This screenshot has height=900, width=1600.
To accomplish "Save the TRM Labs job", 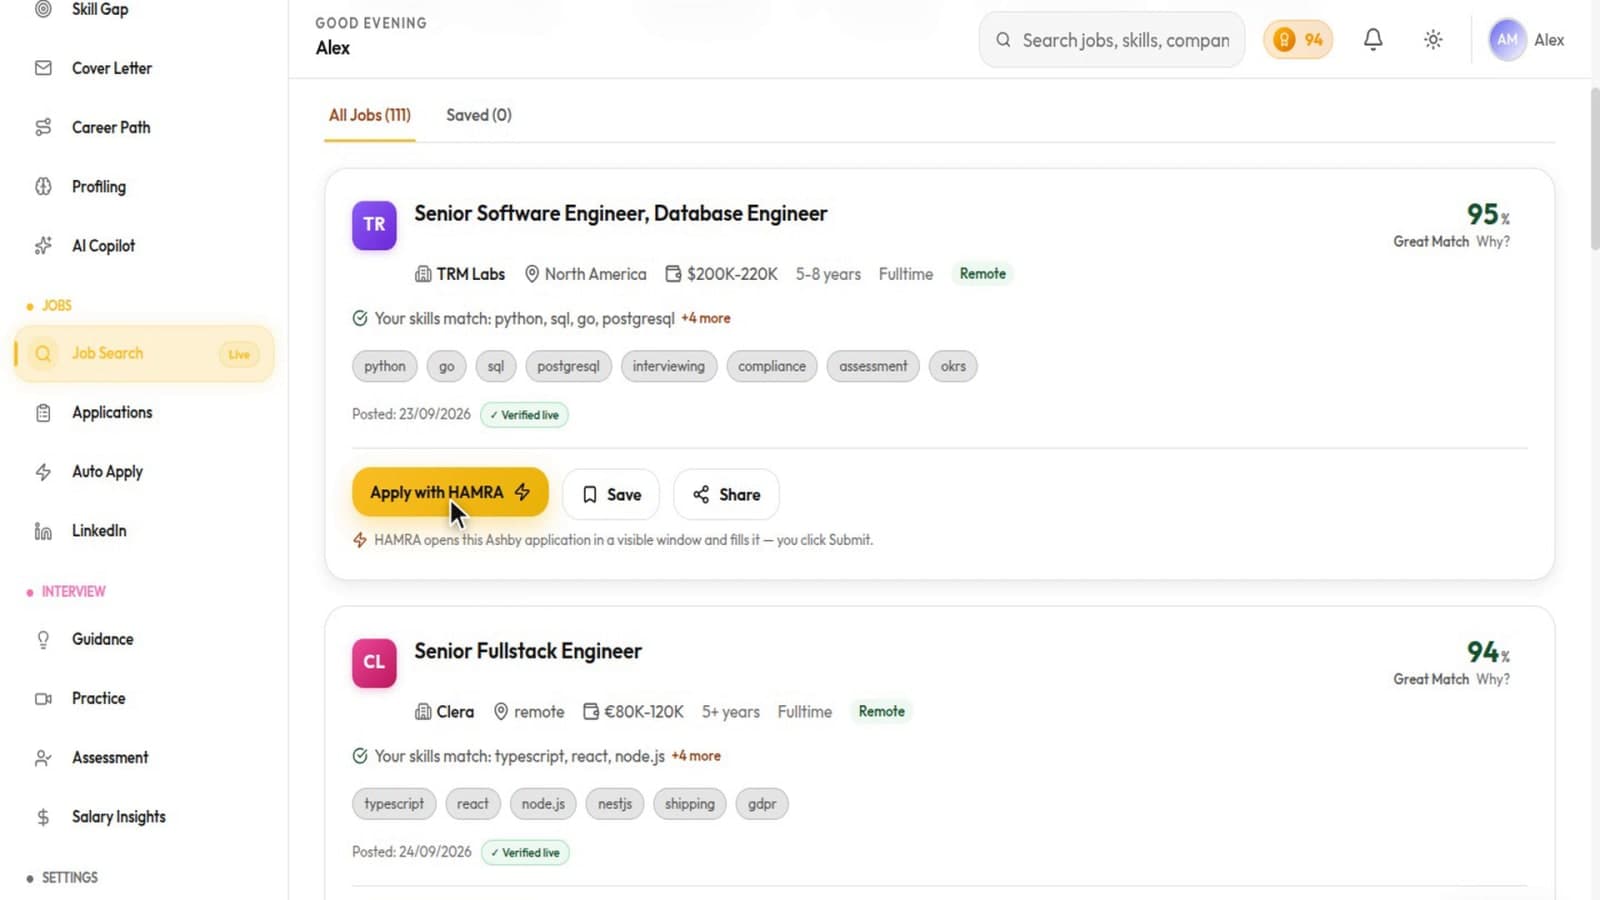I will coord(611,494).
